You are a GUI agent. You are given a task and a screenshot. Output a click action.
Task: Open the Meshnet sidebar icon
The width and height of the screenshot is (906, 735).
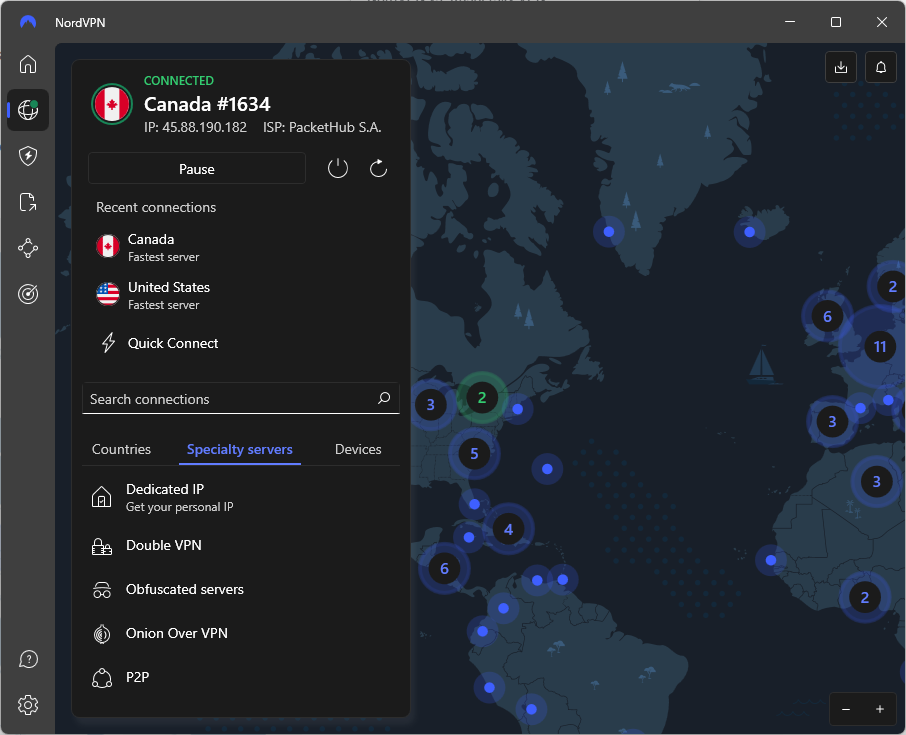click(28, 248)
